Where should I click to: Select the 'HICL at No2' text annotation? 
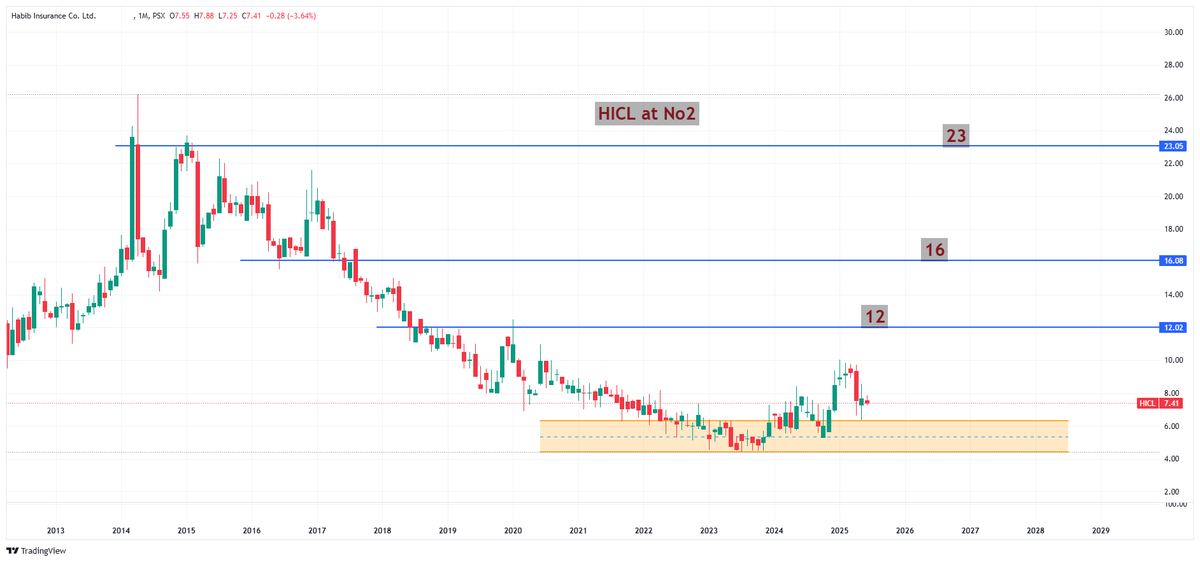pos(646,113)
